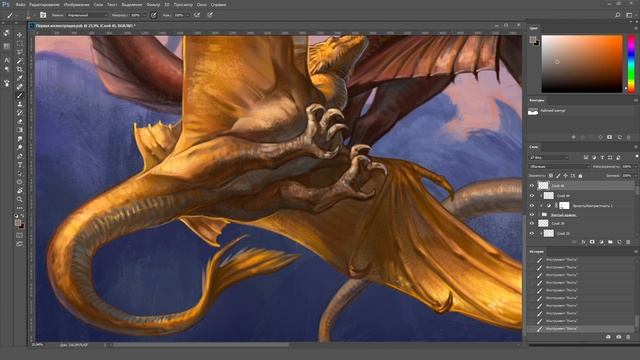This screenshot has height=360, width=640.
Task: Open the layer blend mode dropdown
Action: tap(559, 167)
